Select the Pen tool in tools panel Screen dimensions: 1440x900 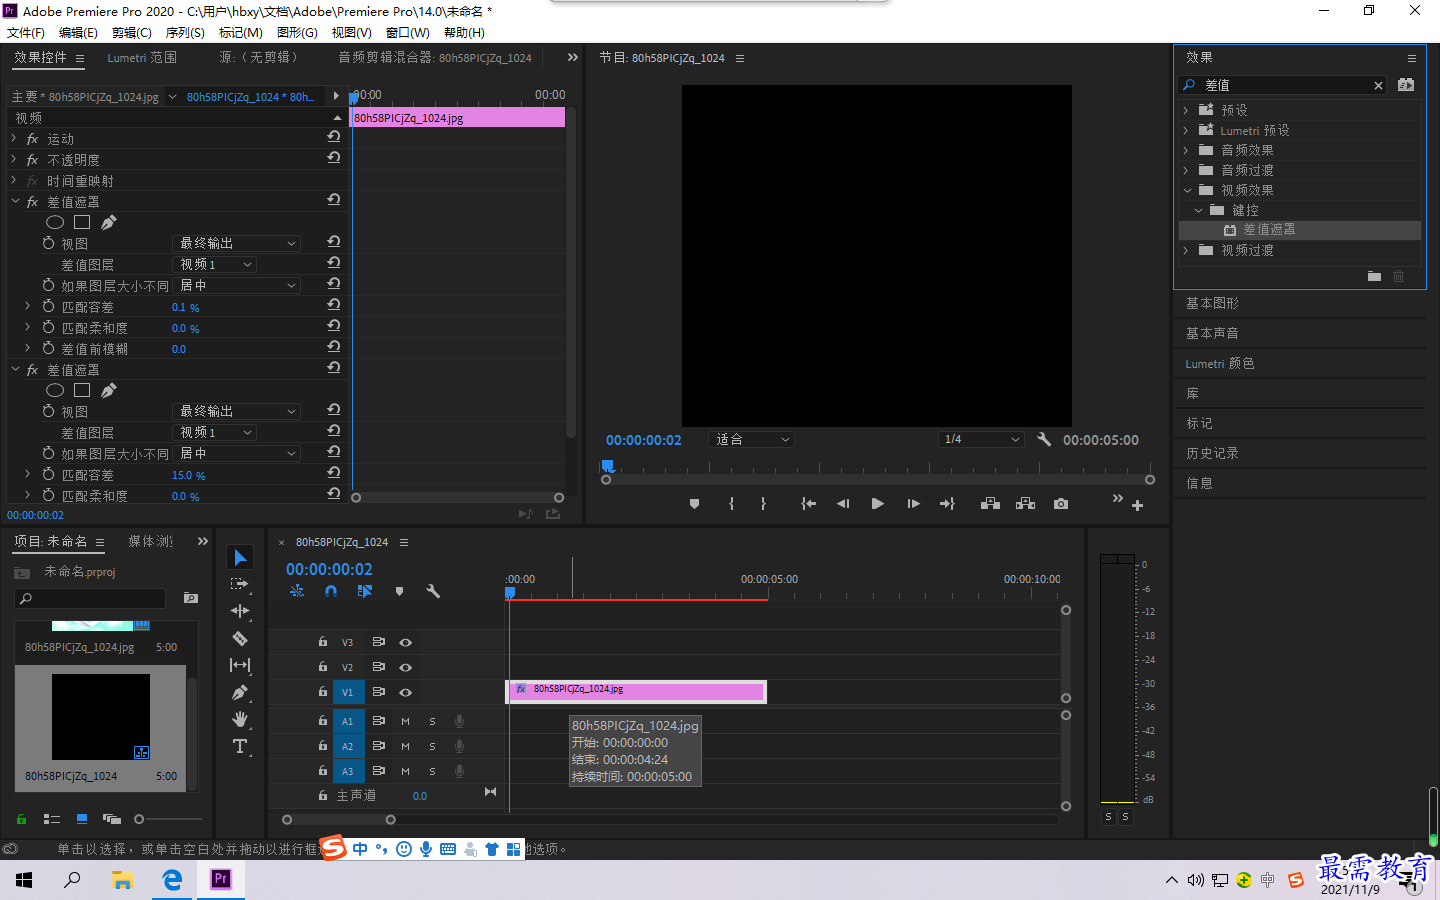tap(240, 692)
